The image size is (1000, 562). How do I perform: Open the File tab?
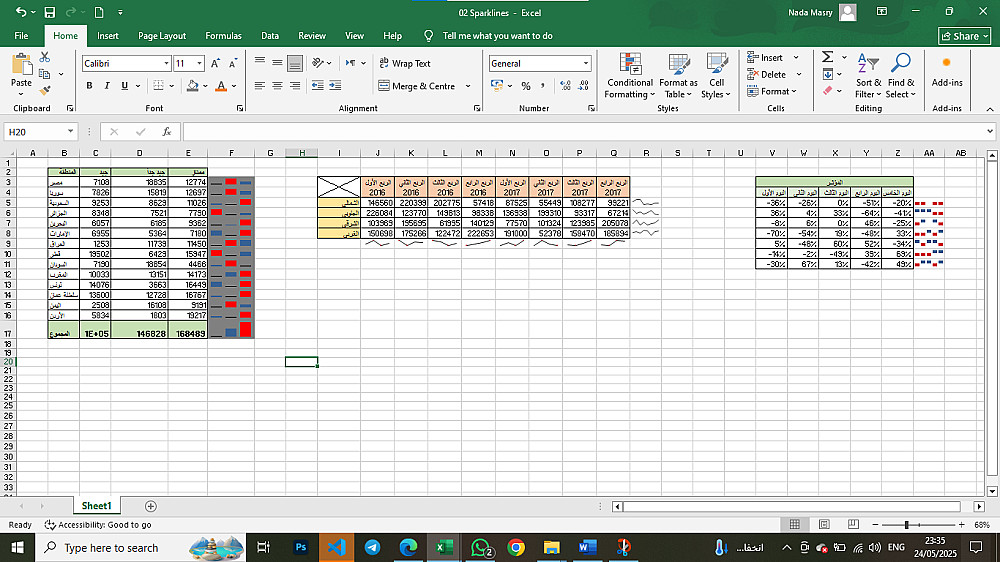[21, 36]
